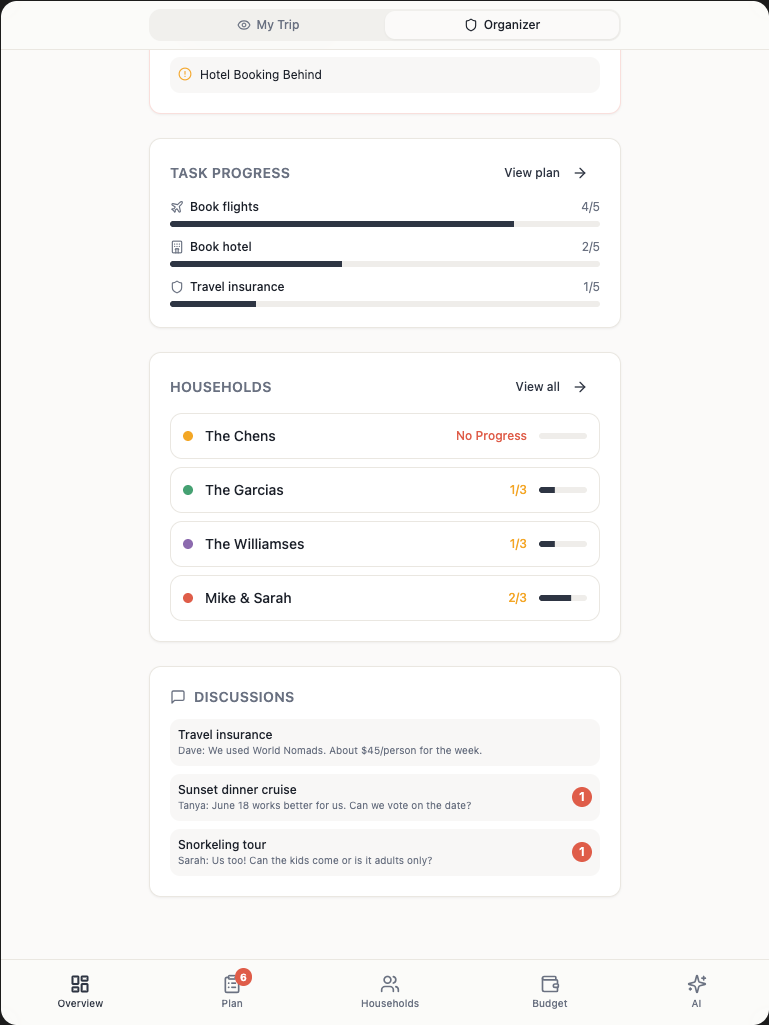
Task: Expand The Garcias household row
Action: click(385, 490)
